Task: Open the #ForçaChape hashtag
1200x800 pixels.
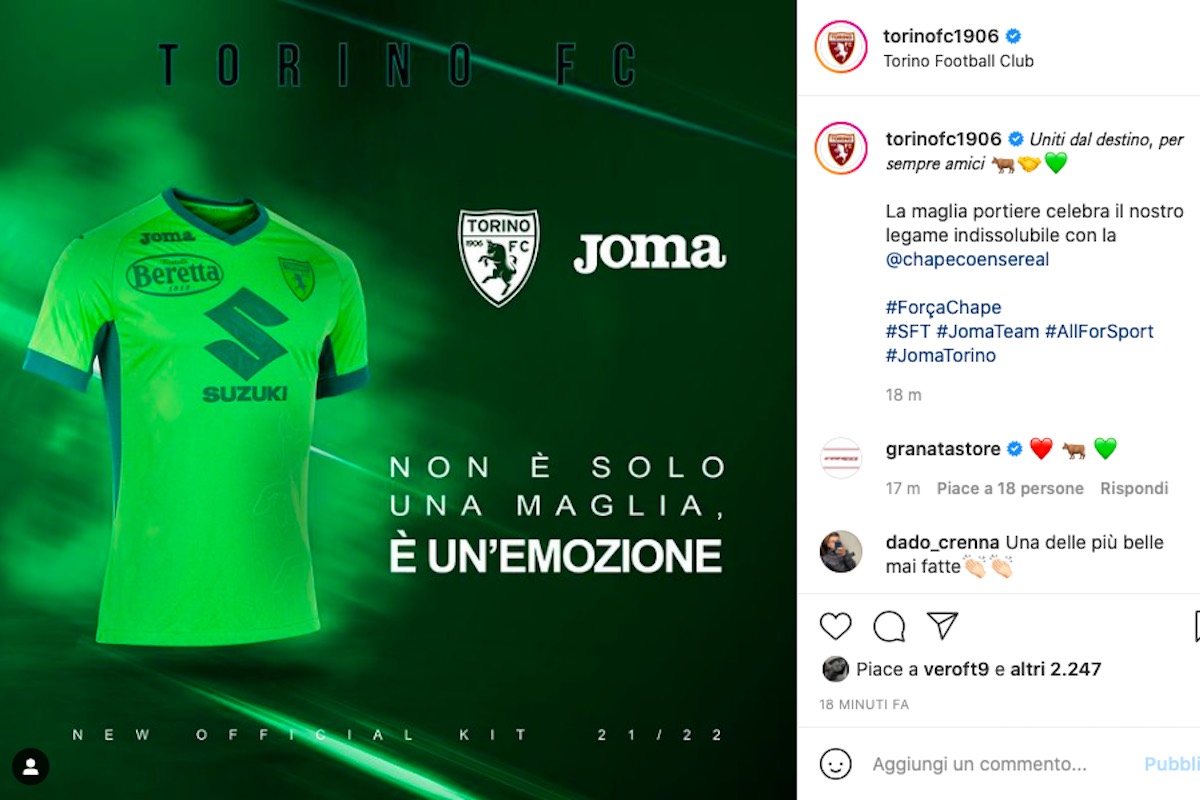Action: click(943, 307)
